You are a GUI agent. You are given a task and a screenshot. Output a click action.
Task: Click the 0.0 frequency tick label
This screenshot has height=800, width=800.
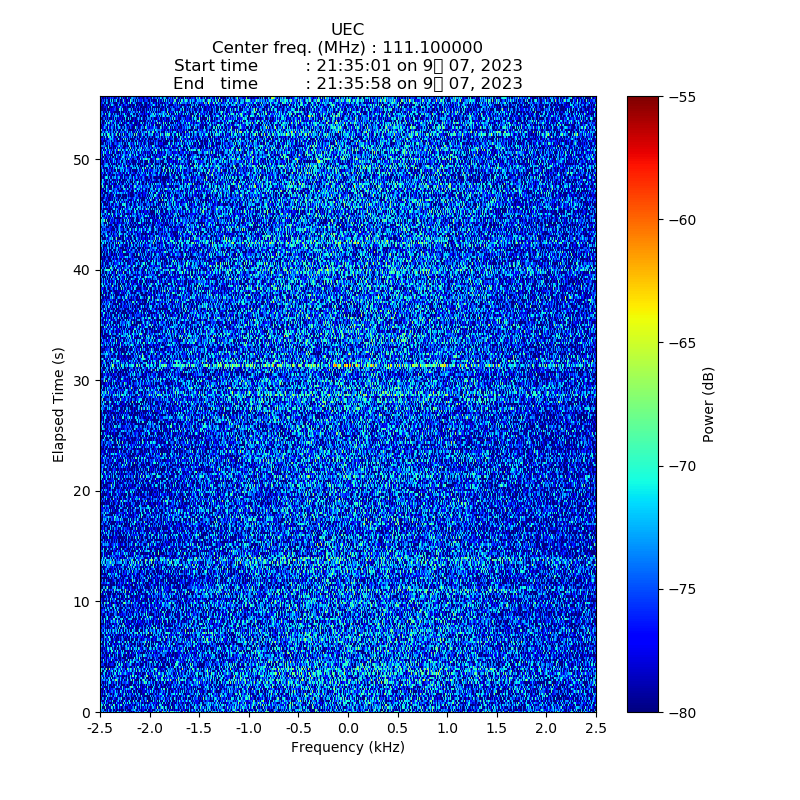[x=348, y=729]
